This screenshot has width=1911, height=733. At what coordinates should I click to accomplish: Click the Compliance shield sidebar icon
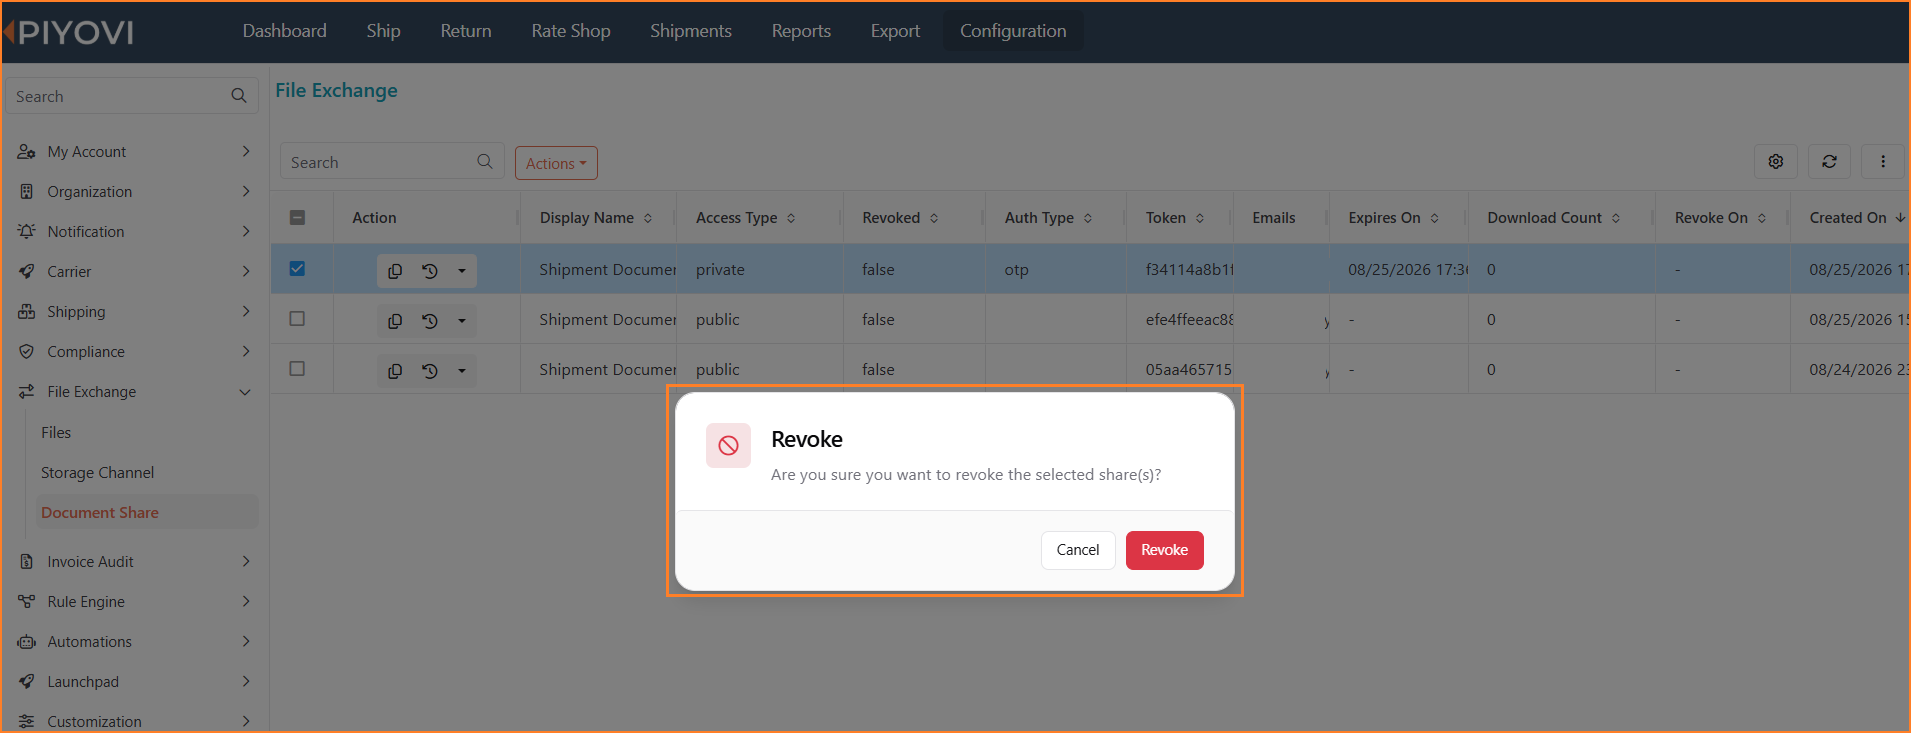(x=26, y=352)
